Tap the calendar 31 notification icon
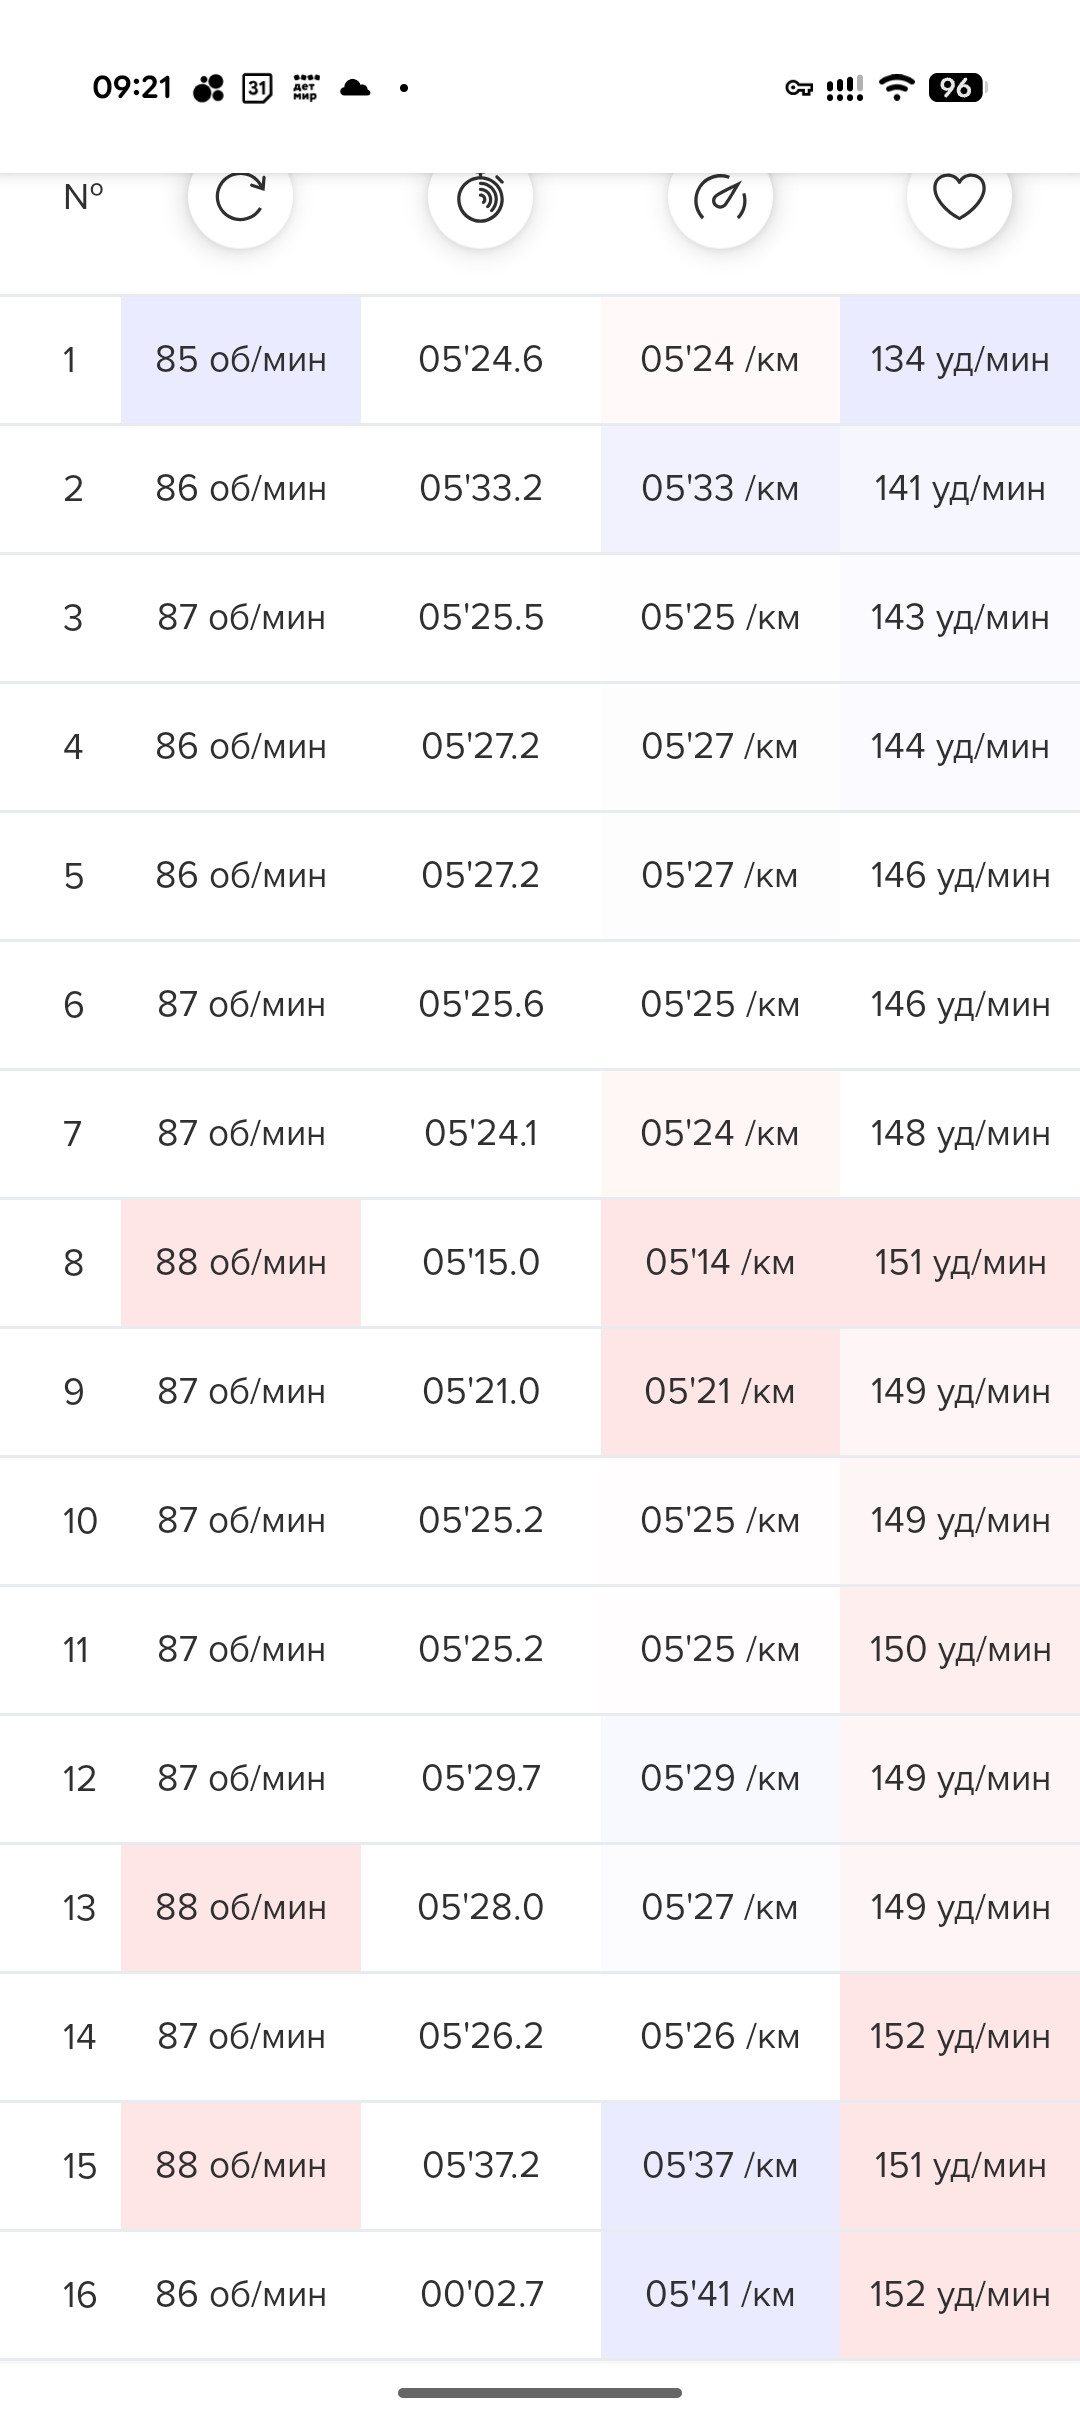Image resolution: width=1080 pixels, height=2424 pixels. tap(257, 88)
